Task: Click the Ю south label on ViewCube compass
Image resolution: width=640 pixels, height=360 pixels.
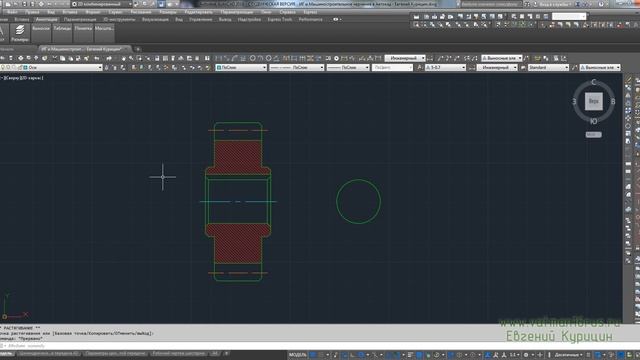Action: (594, 121)
